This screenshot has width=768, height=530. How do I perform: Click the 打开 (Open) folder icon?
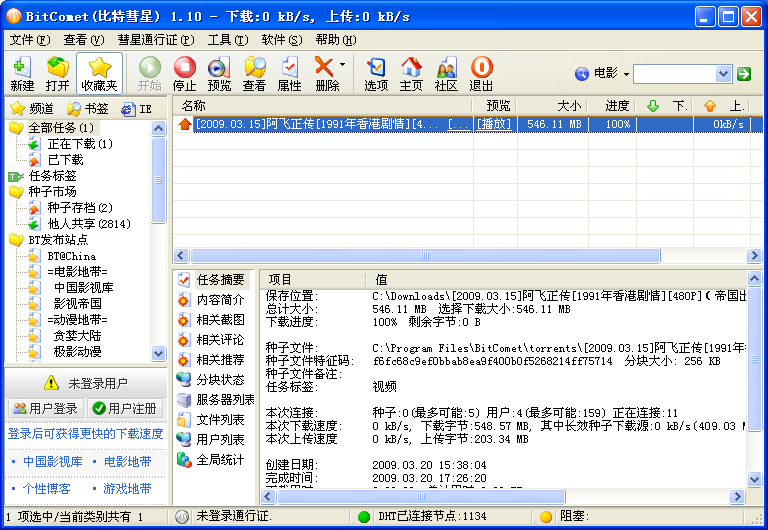click(57, 73)
